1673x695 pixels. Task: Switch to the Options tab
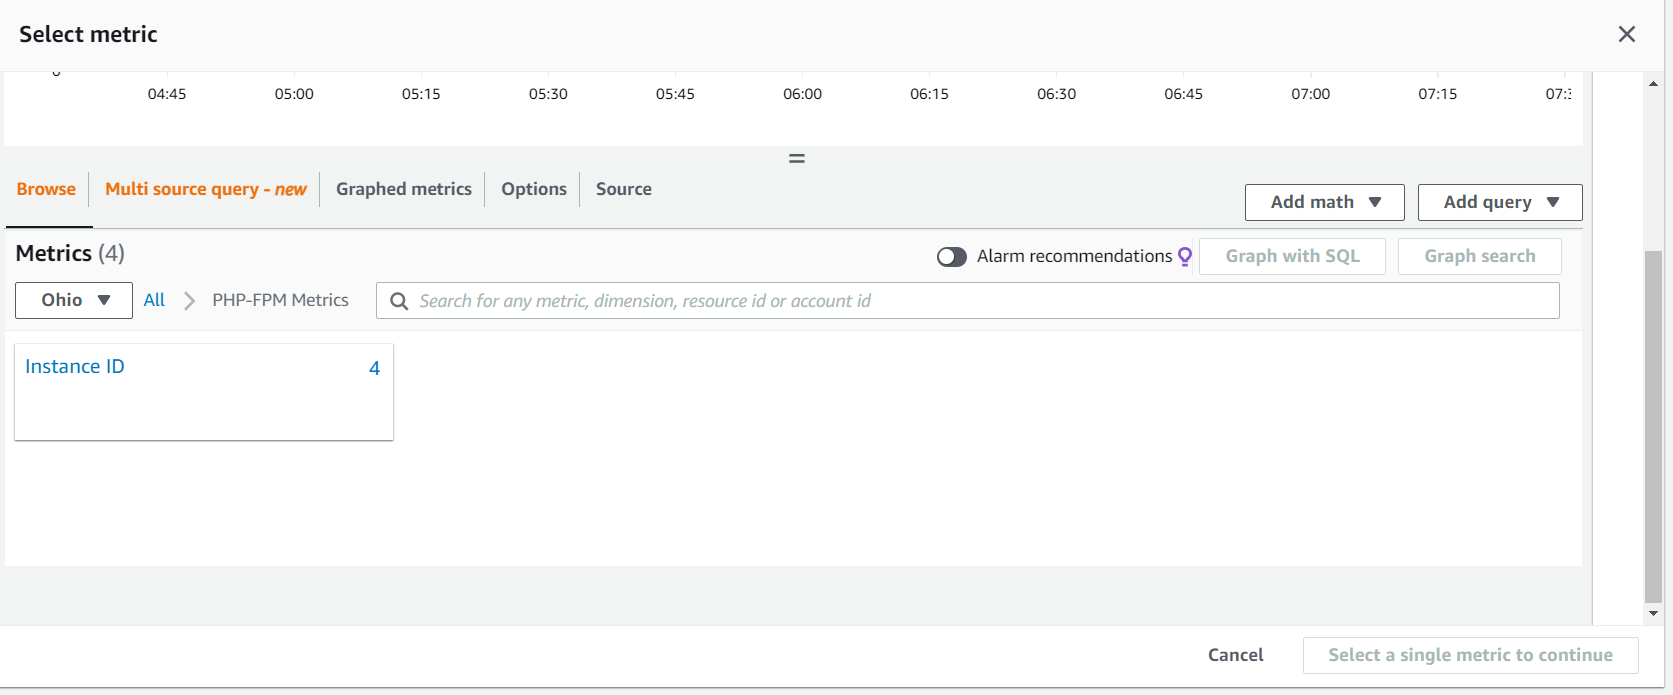[533, 189]
